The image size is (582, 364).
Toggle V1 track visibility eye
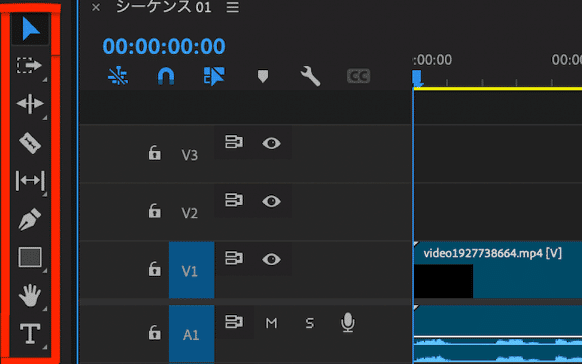[x=271, y=259]
